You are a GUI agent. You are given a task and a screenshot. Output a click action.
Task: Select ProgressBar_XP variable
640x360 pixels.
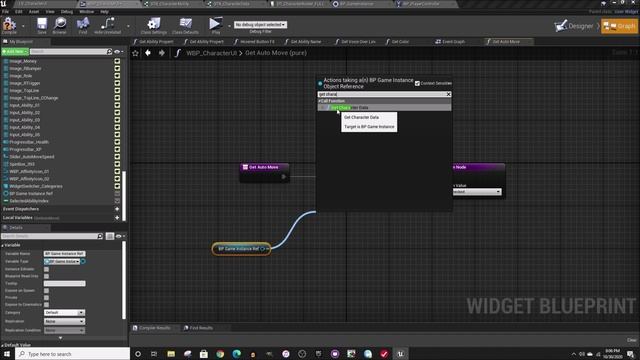(25, 149)
